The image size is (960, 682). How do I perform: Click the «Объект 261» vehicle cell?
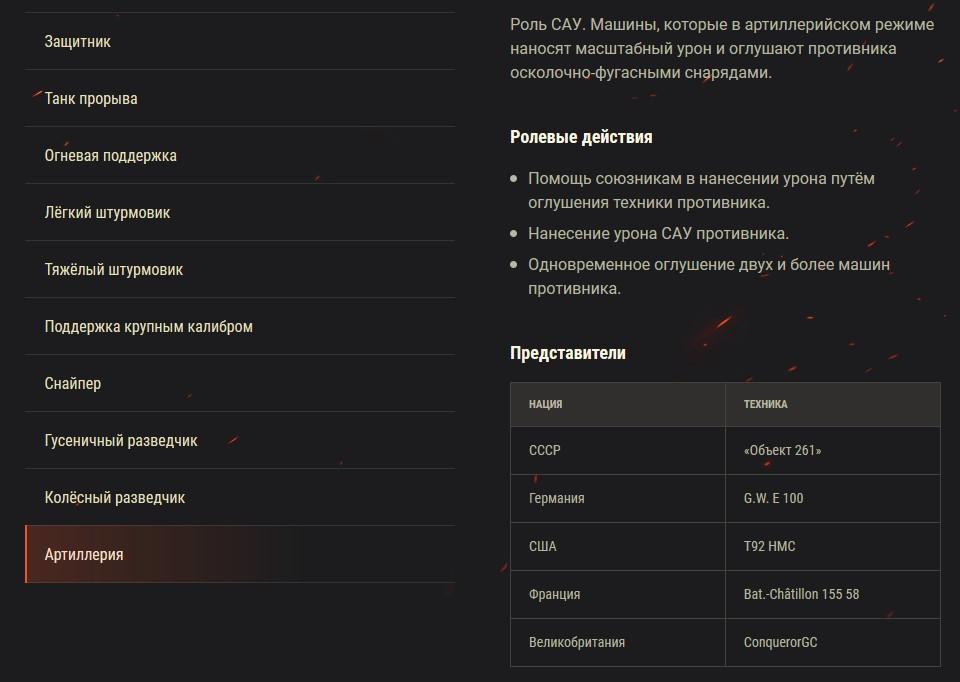782,451
